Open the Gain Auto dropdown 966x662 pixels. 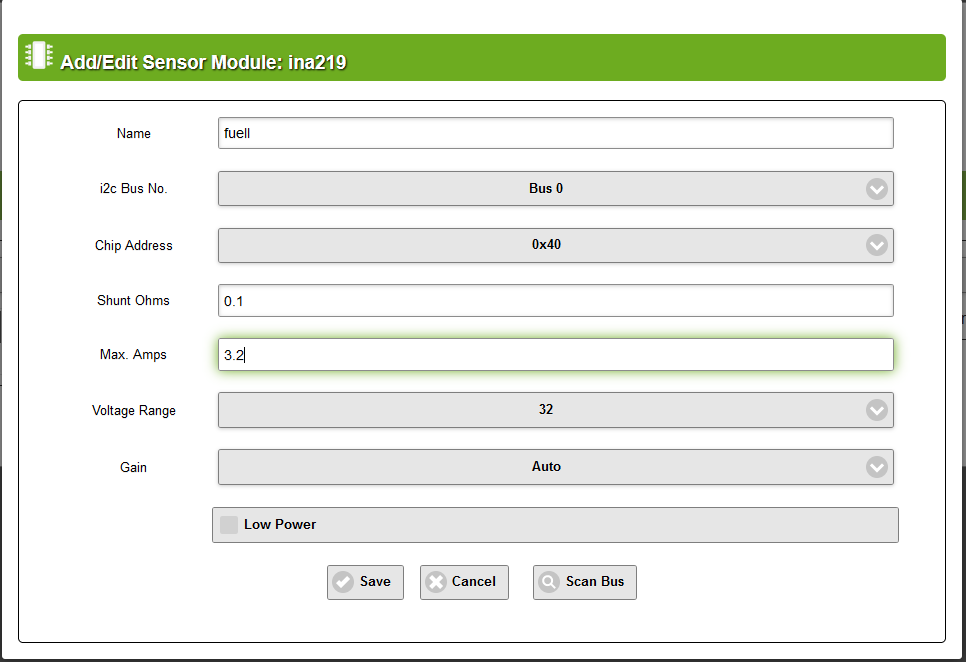(556, 467)
